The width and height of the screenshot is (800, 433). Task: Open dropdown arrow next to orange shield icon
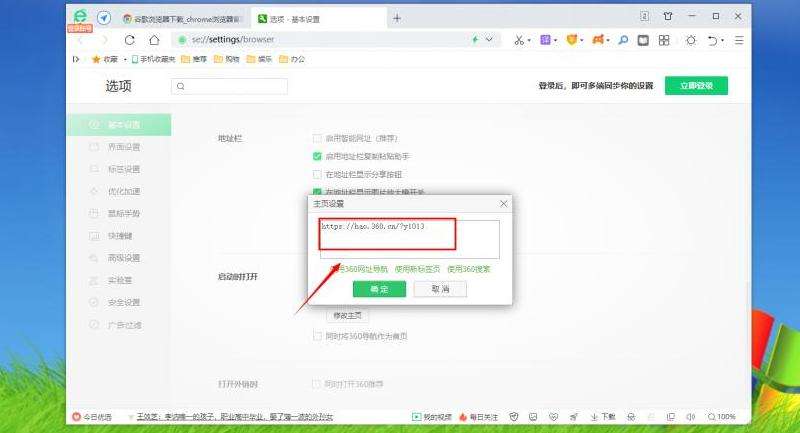(x=582, y=40)
